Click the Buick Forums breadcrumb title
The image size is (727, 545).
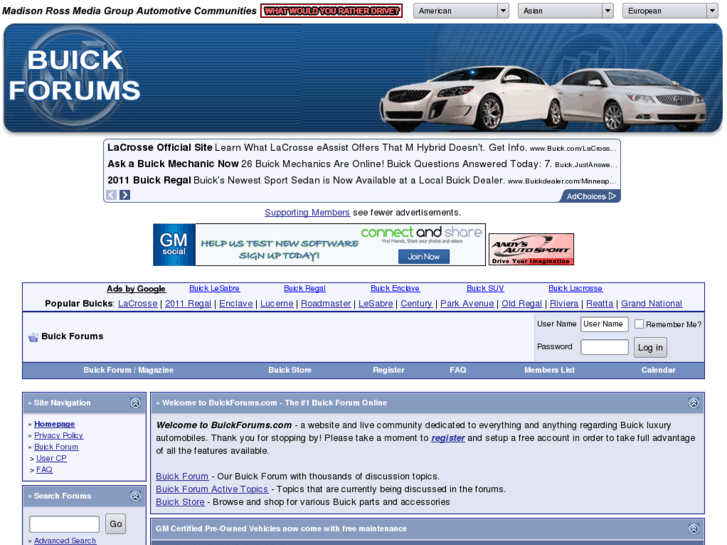[72, 336]
